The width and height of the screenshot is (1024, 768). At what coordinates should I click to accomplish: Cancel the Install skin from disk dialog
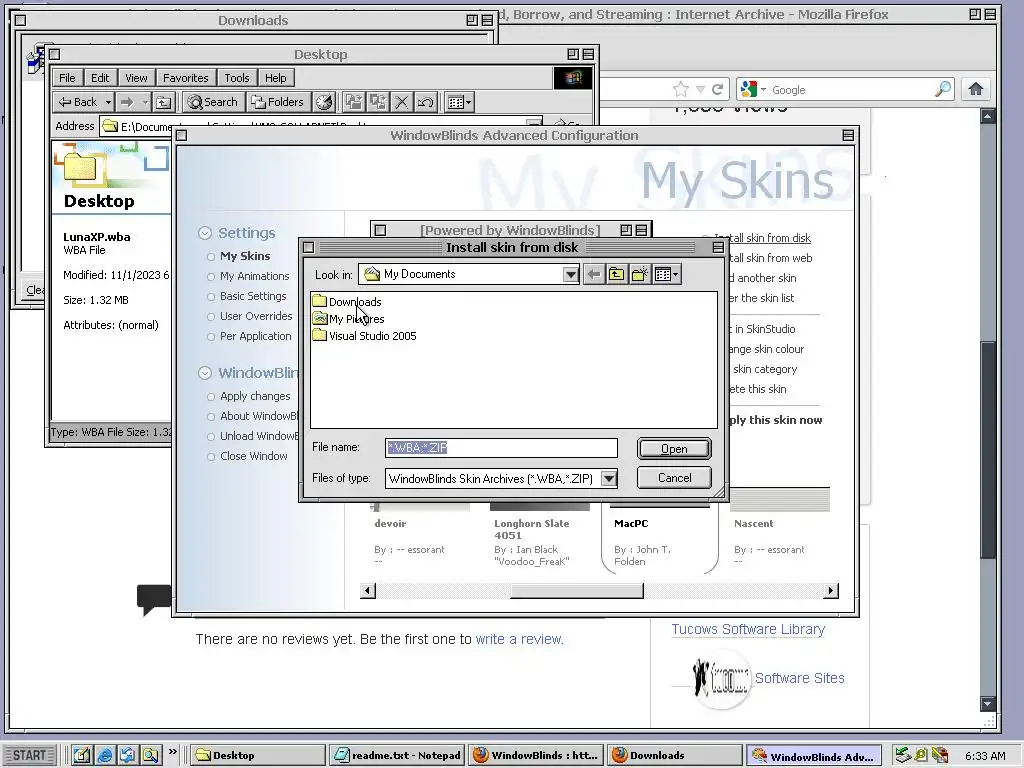pos(674,477)
